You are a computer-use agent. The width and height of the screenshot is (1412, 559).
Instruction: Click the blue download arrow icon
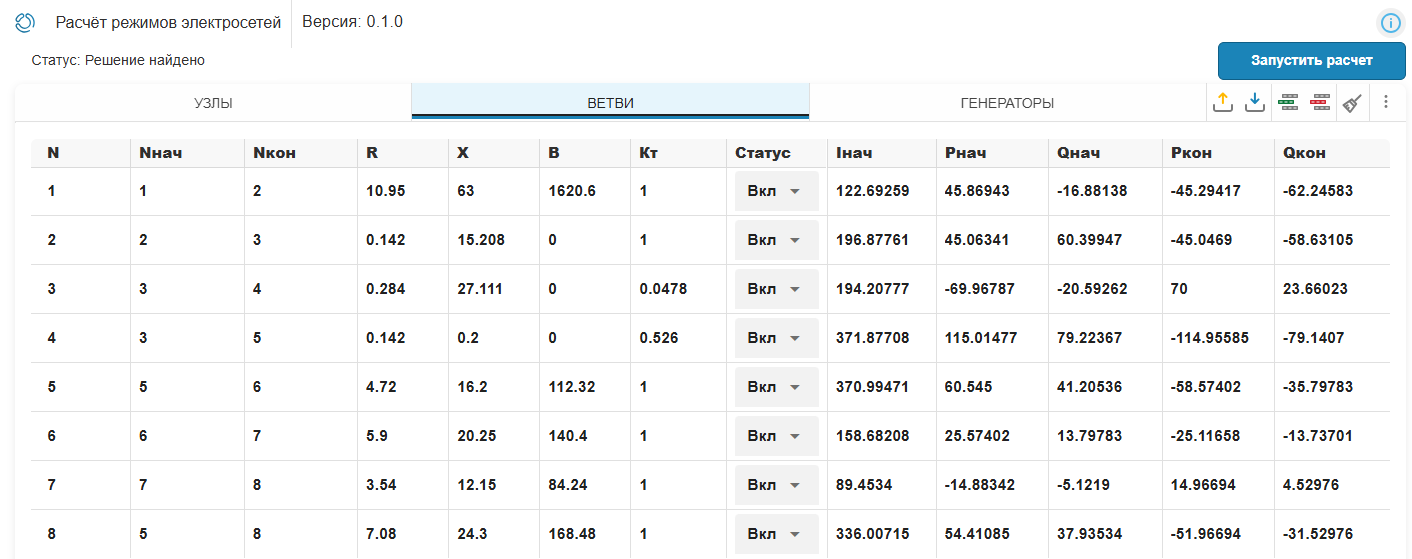point(1254,102)
